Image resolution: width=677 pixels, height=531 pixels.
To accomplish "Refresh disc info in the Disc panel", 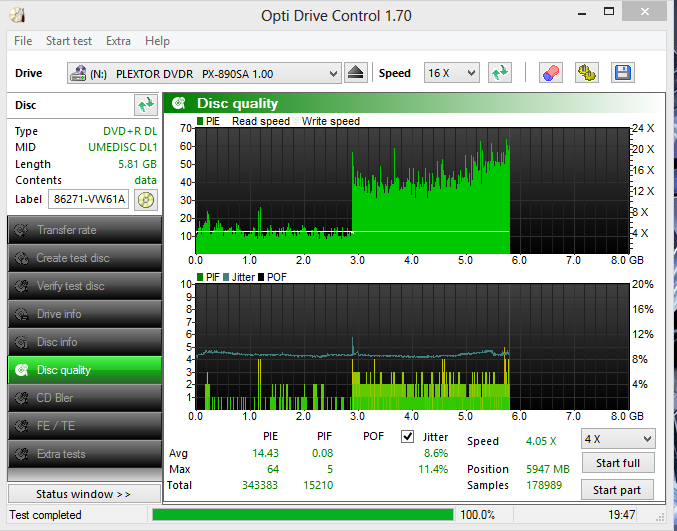I will (146, 105).
